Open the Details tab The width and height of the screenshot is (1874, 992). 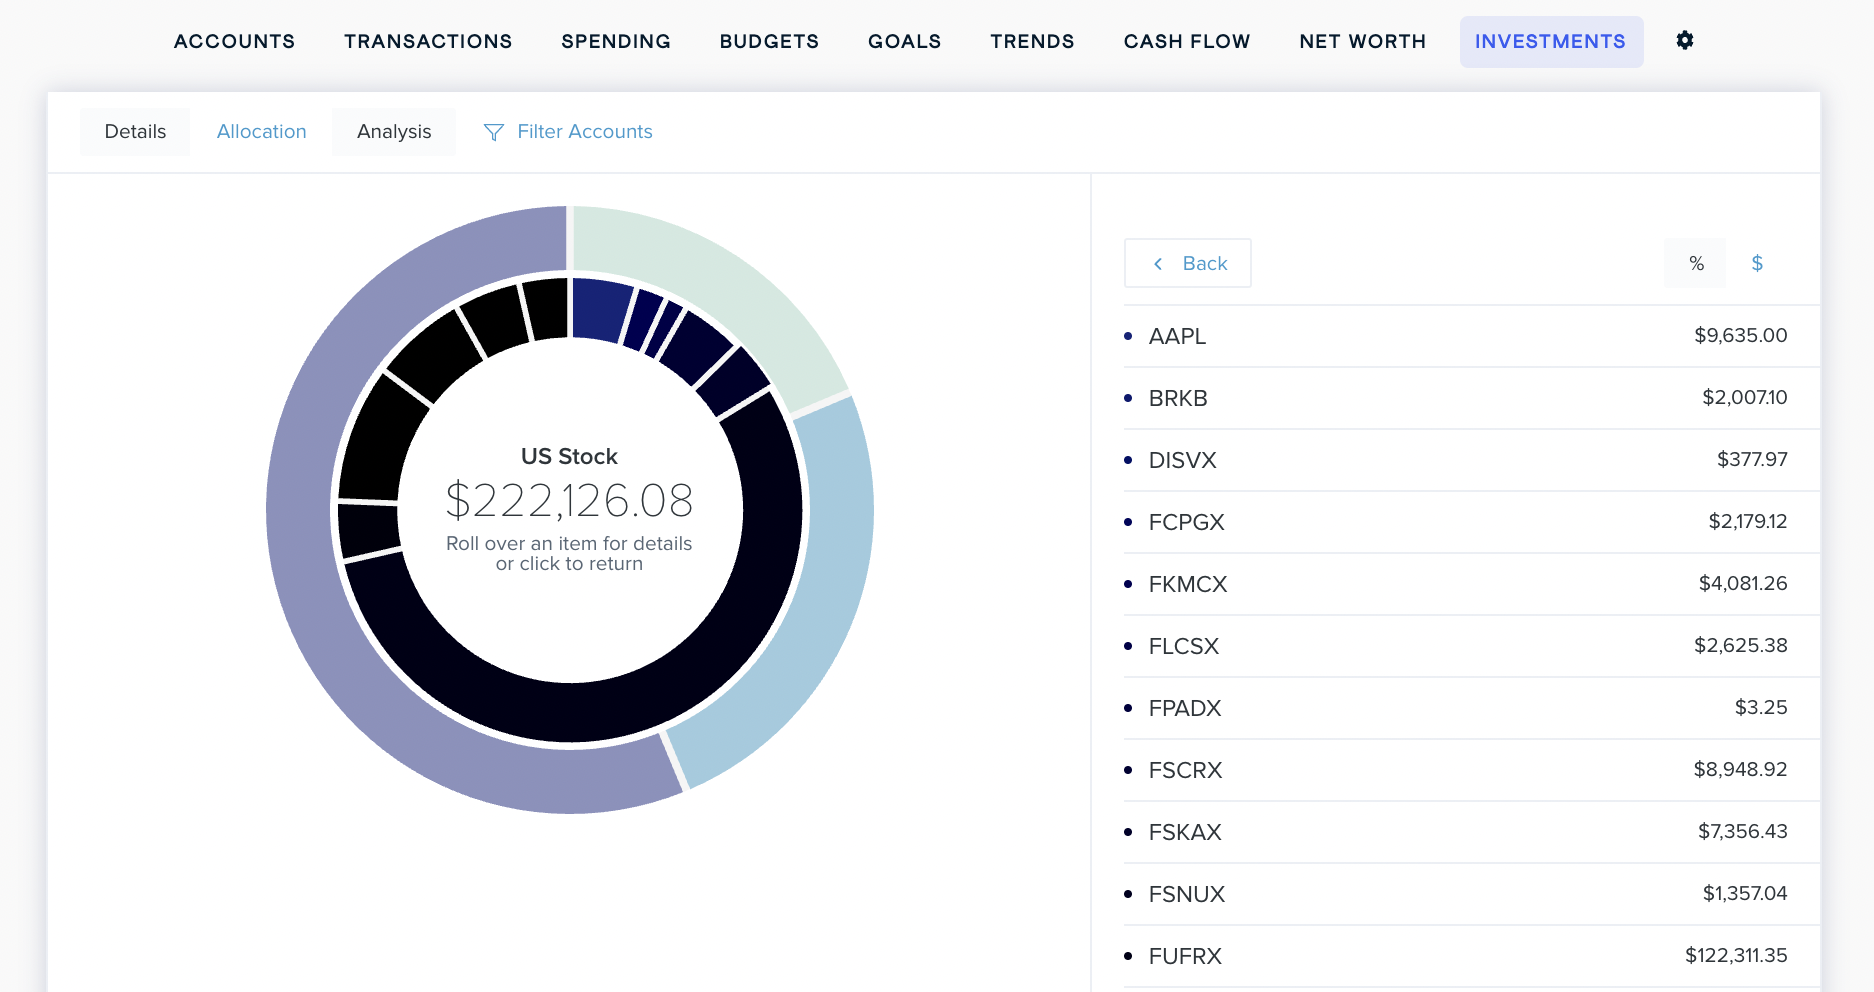(x=135, y=132)
